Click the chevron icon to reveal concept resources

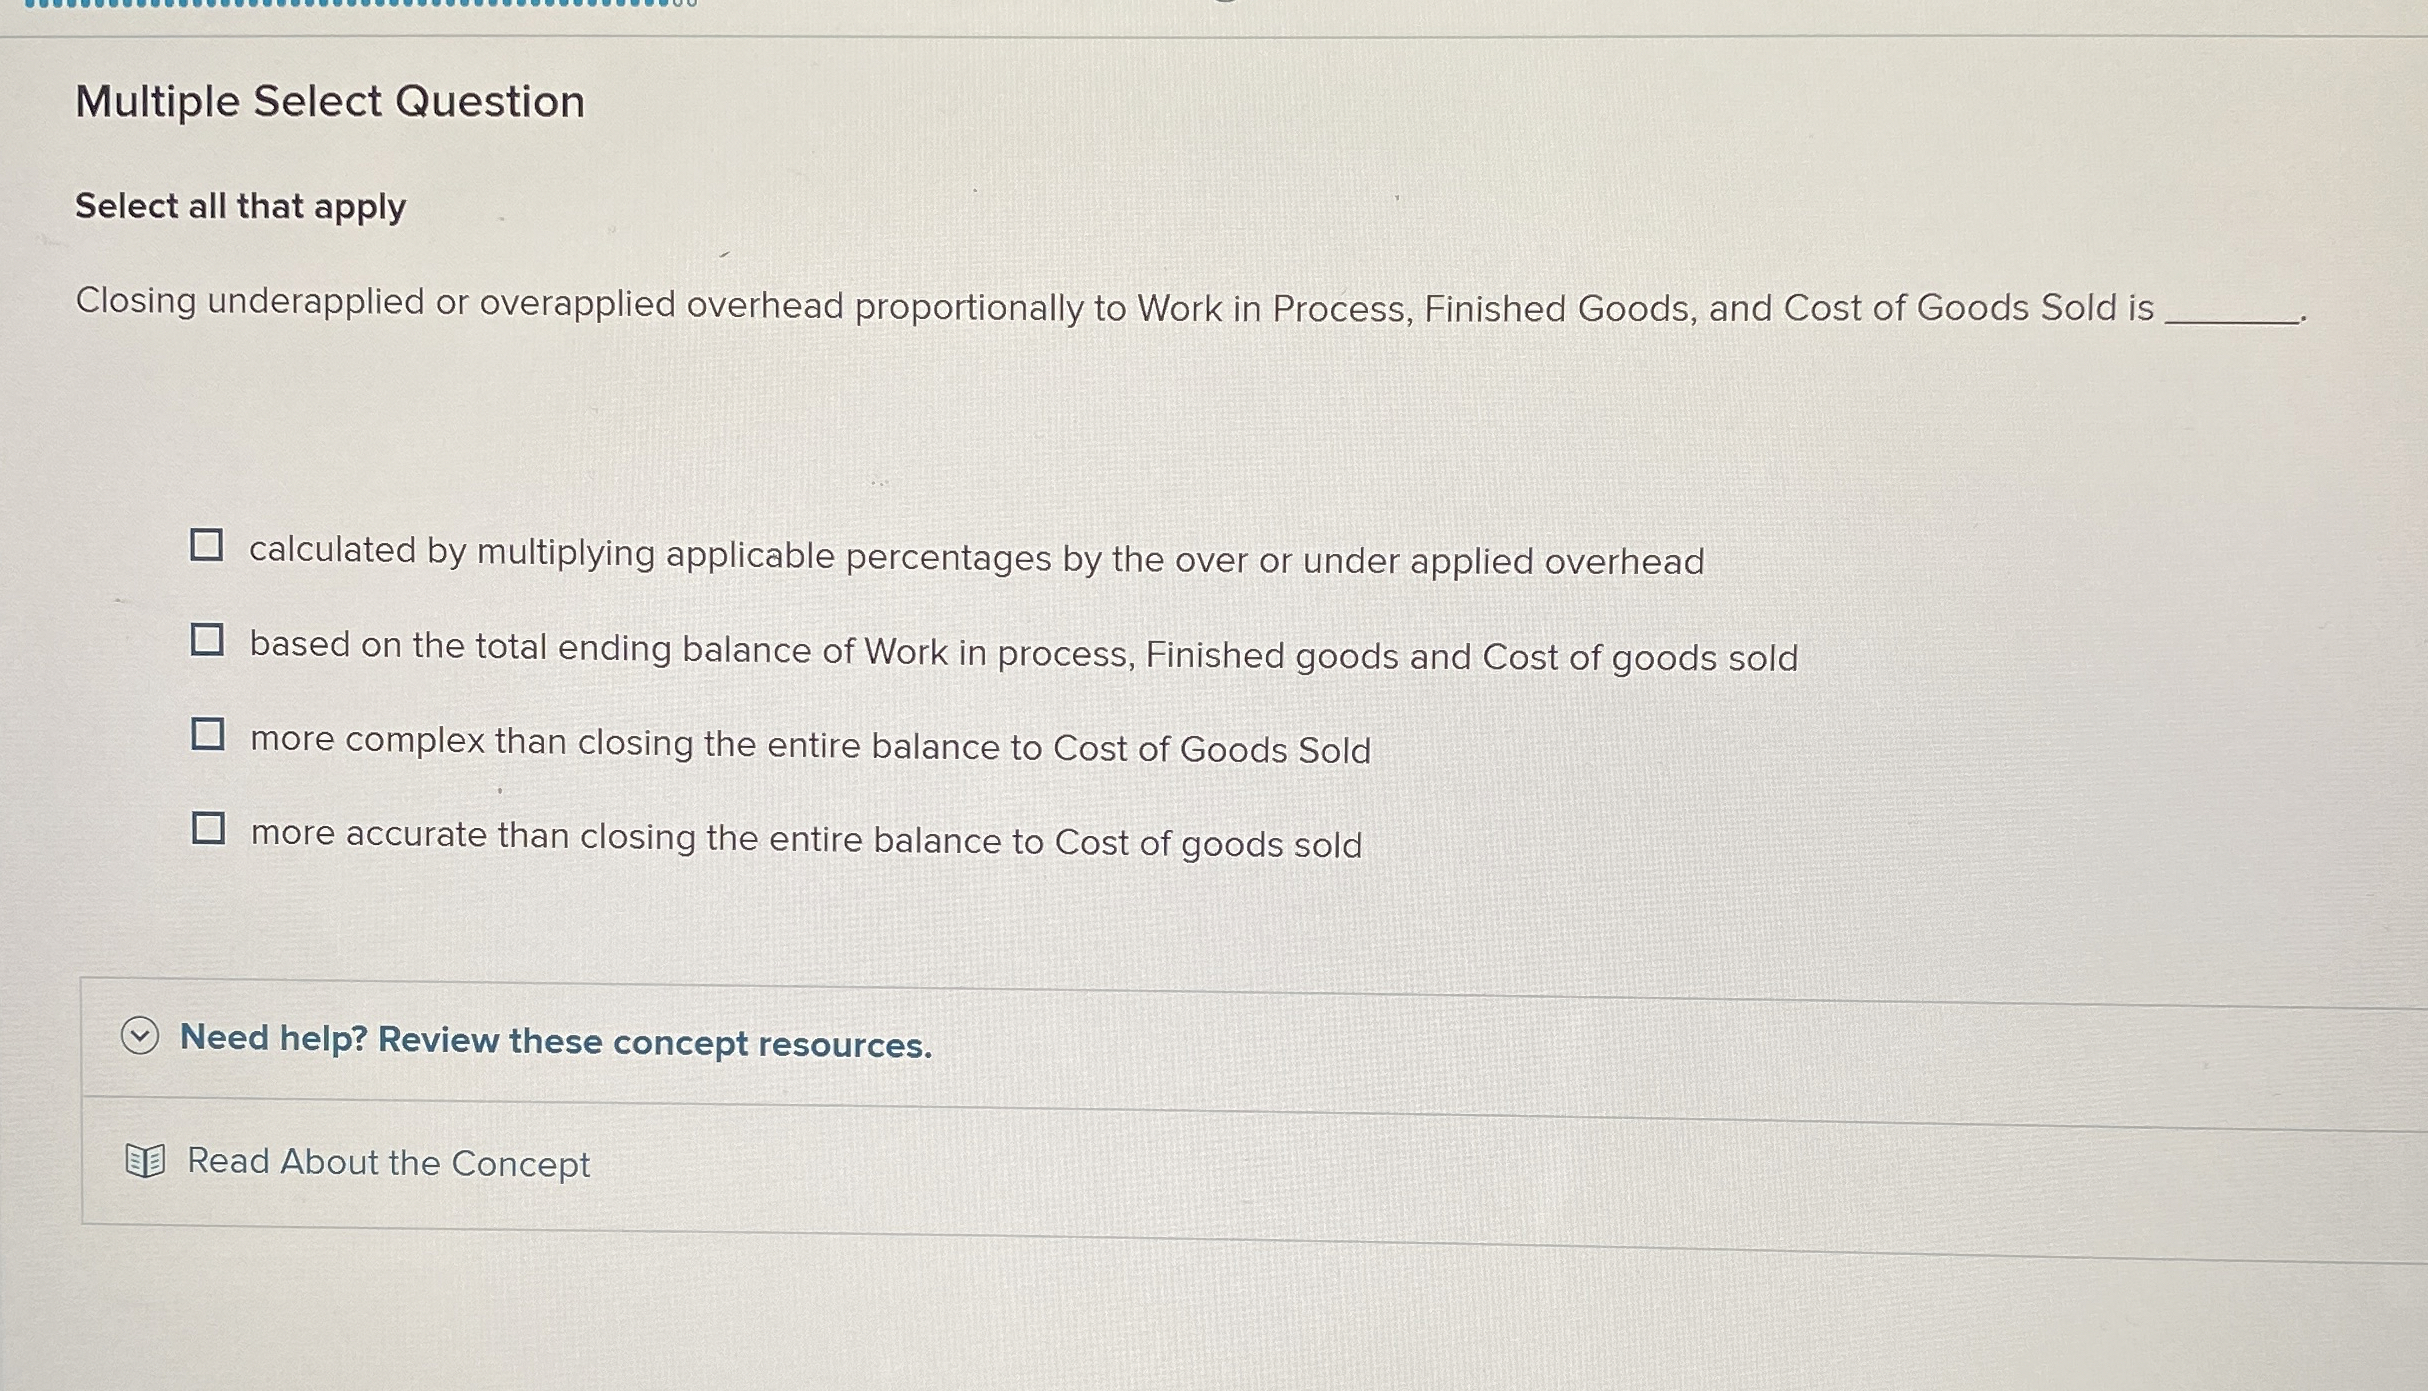[x=141, y=1038]
